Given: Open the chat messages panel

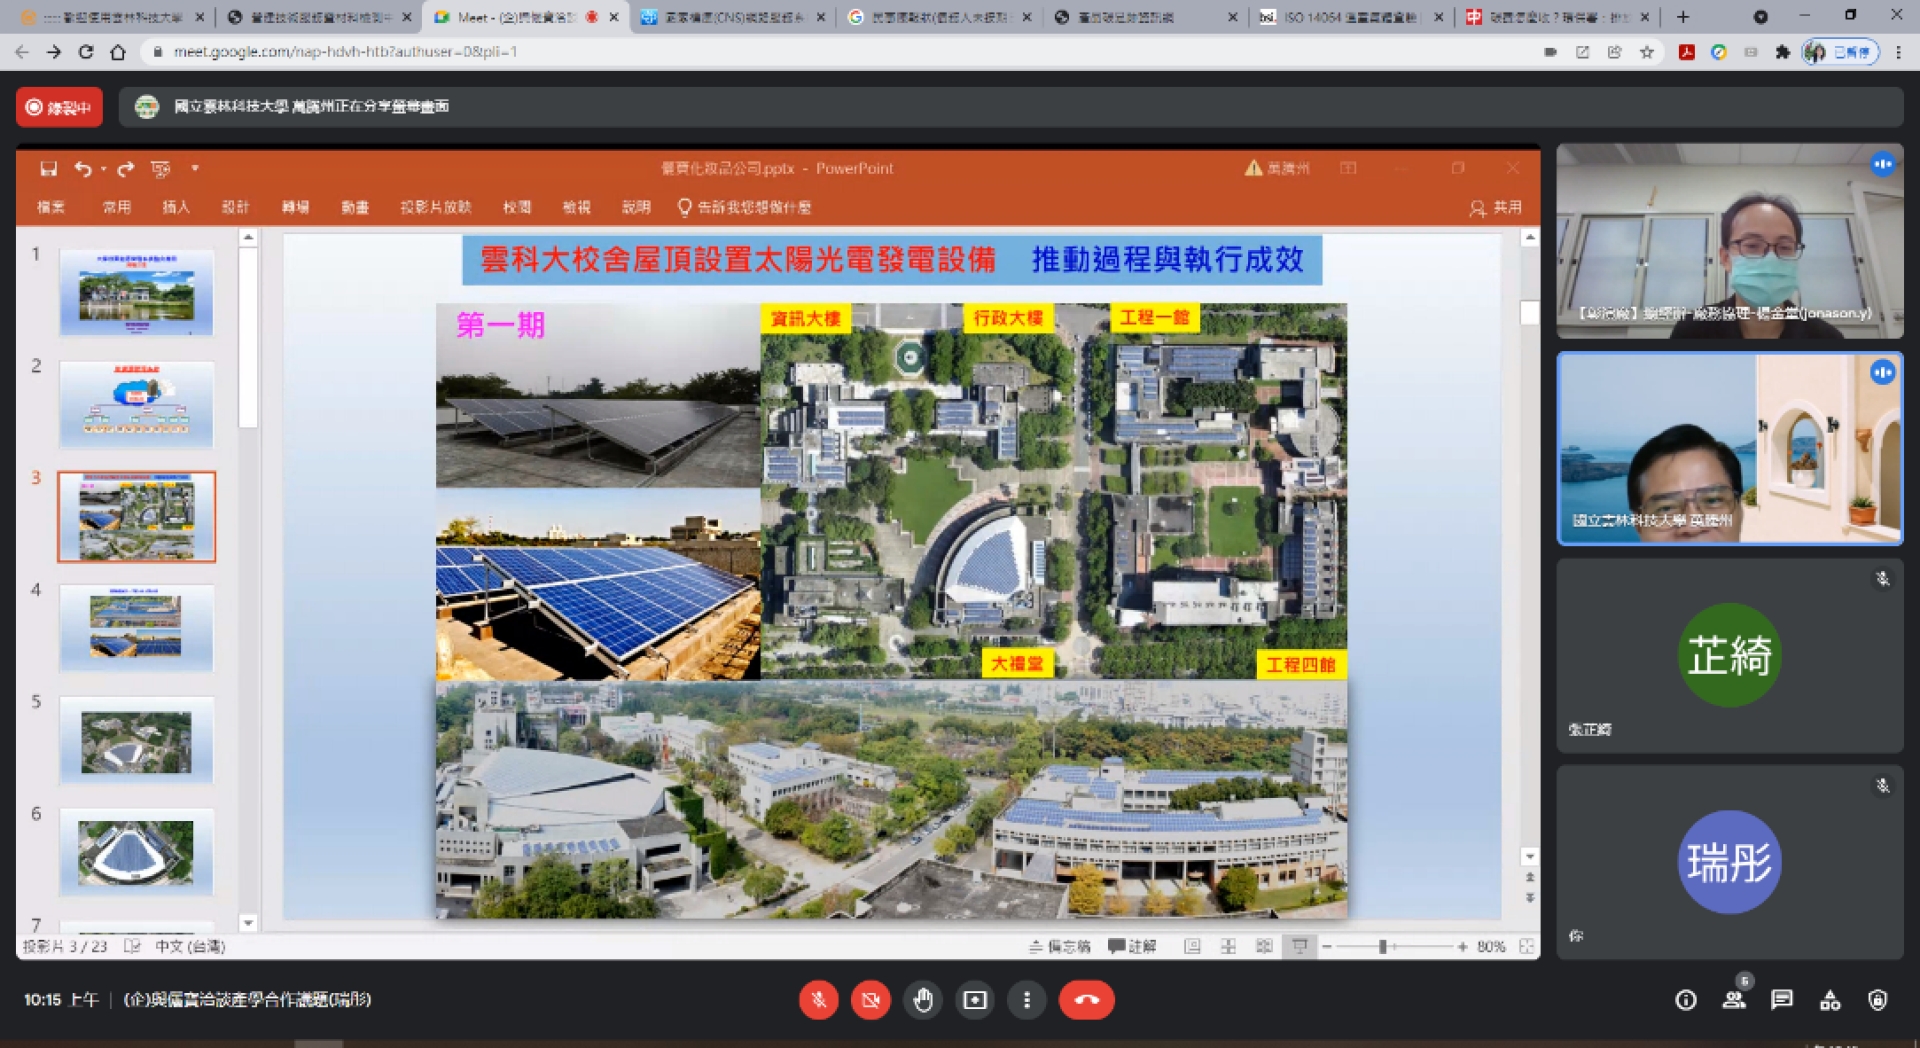Looking at the screenshot, I should coord(1782,1000).
